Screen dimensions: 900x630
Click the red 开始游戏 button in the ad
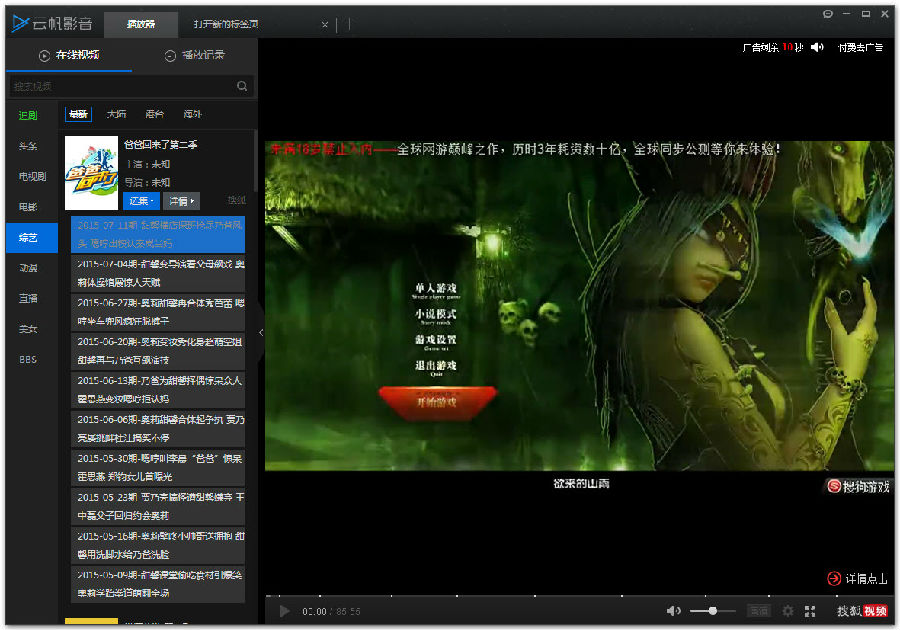point(437,402)
